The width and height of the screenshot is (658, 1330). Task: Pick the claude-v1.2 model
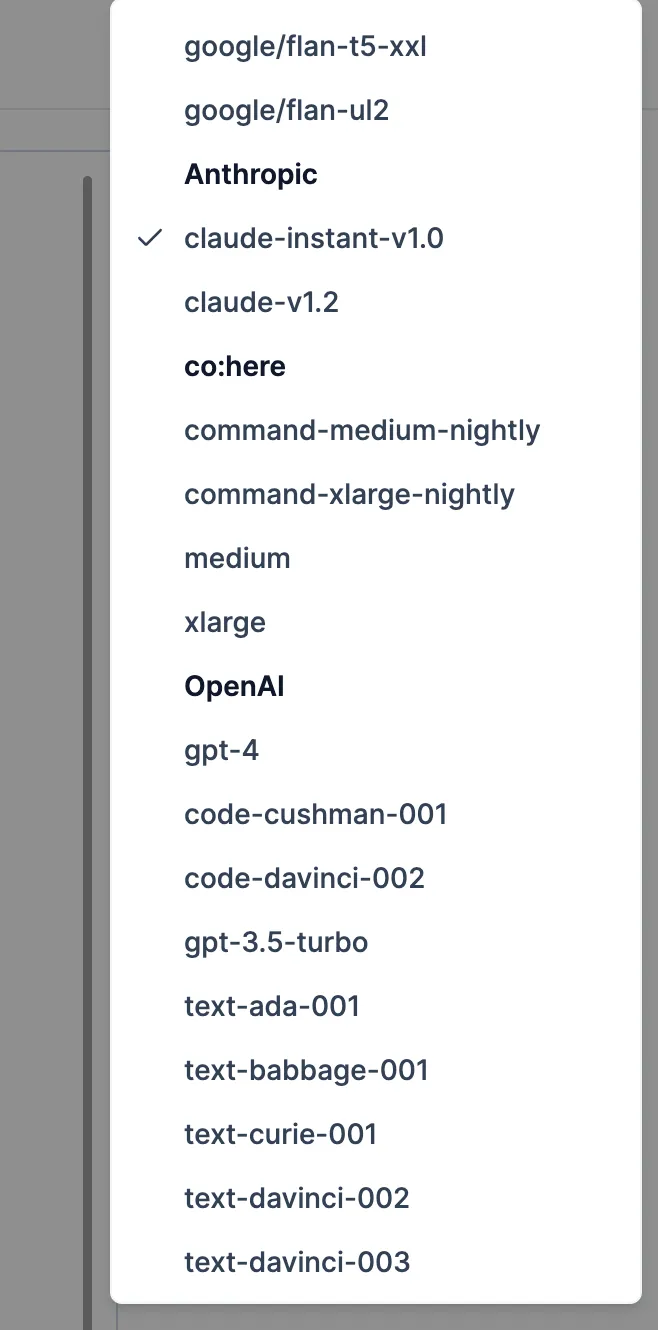click(261, 302)
